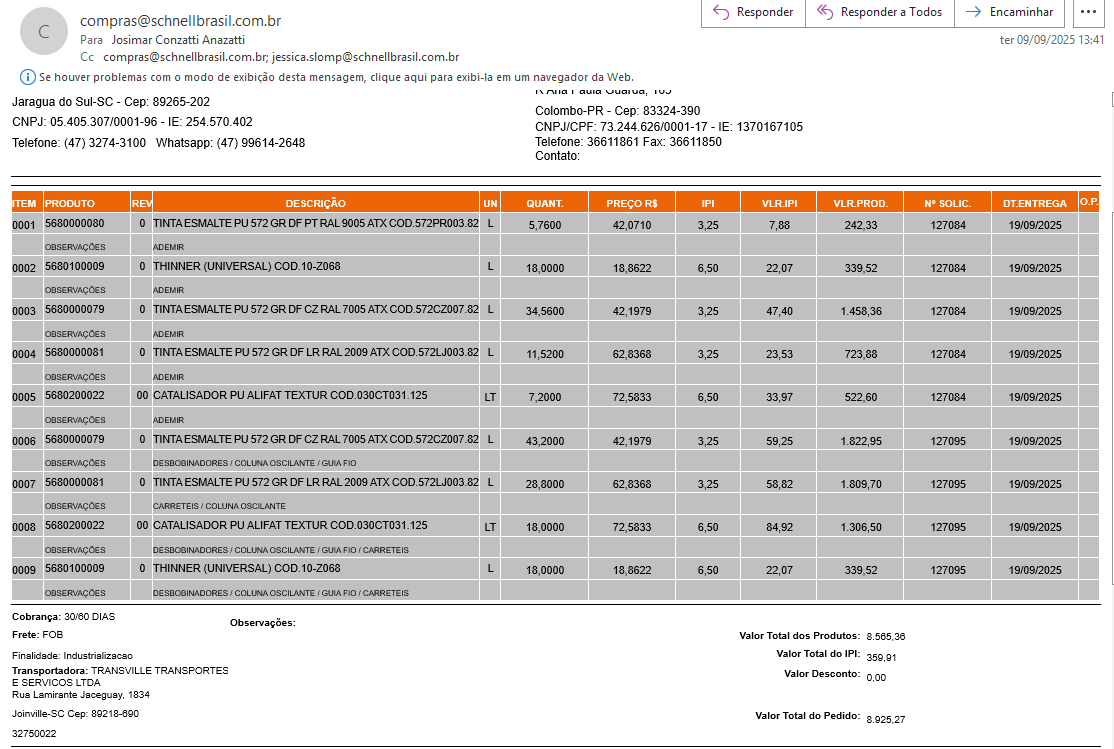Forward the email with Encaminhar
The width and height of the screenshot is (1114, 749).
[1009, 12]
